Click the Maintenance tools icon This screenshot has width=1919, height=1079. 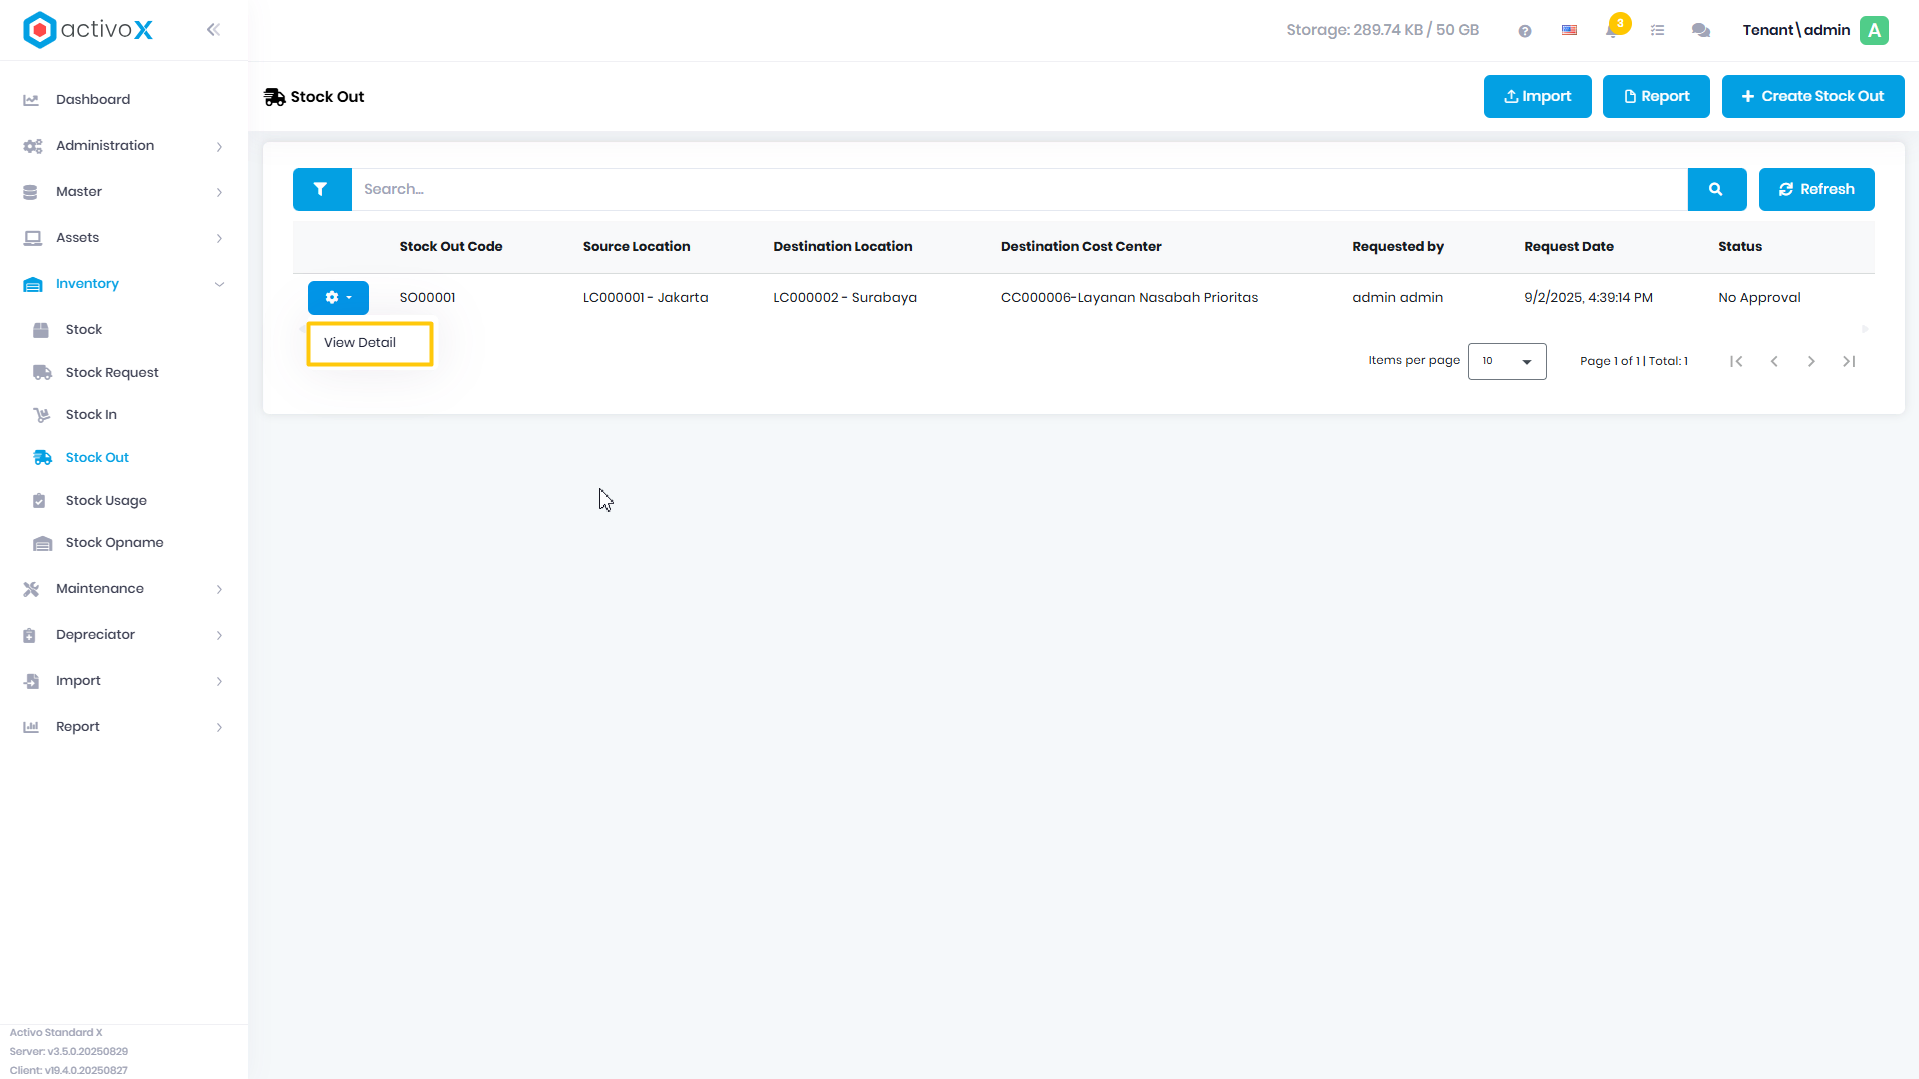[x=31, y=589]
